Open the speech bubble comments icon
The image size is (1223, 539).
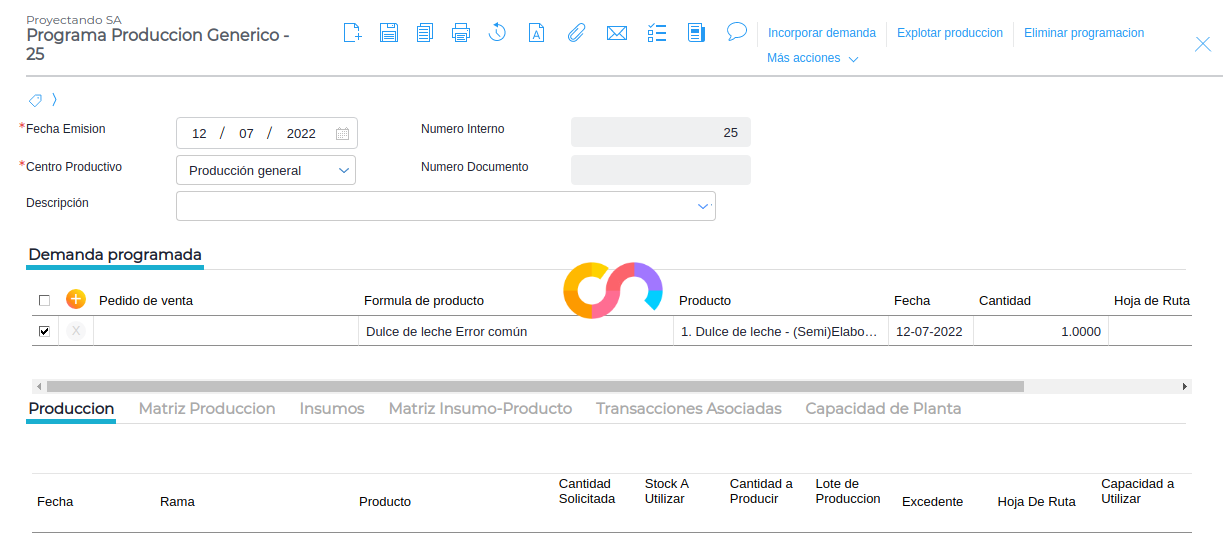pyautogui.click(x=737, y=32)
